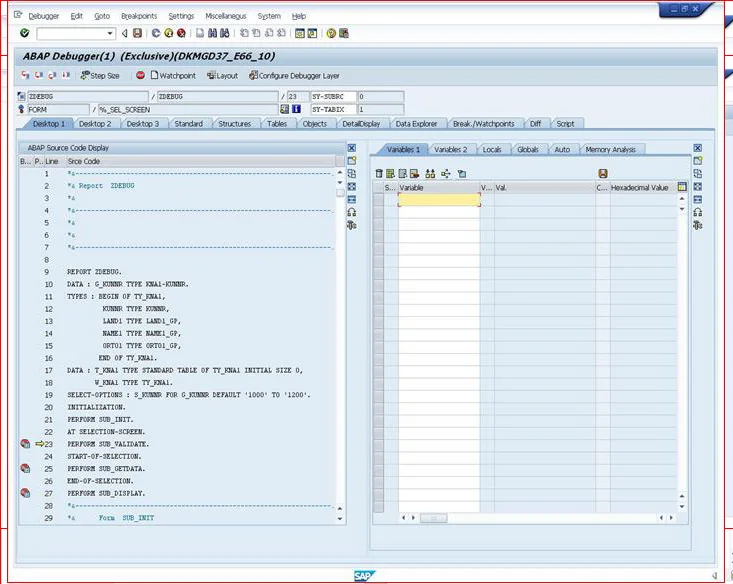Switch to the Data Explorer tab
733x584 pixels.
416,123
